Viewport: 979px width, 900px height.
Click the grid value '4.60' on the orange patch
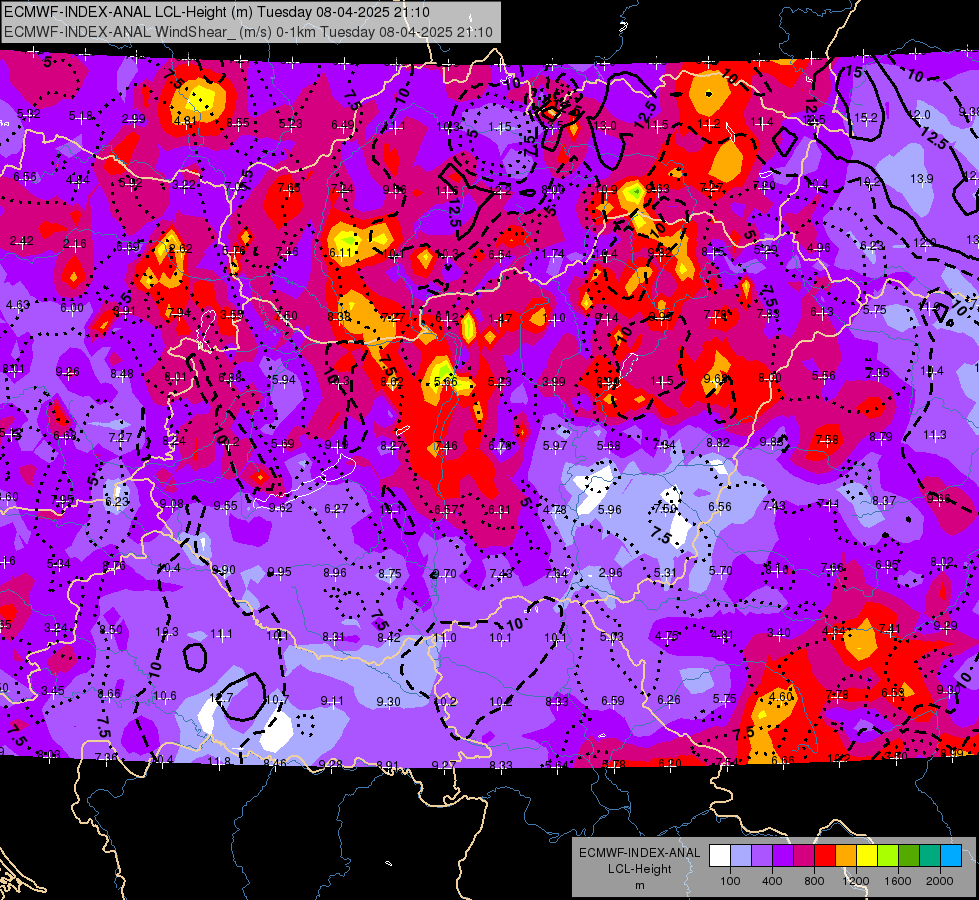(x=780, y=696)
